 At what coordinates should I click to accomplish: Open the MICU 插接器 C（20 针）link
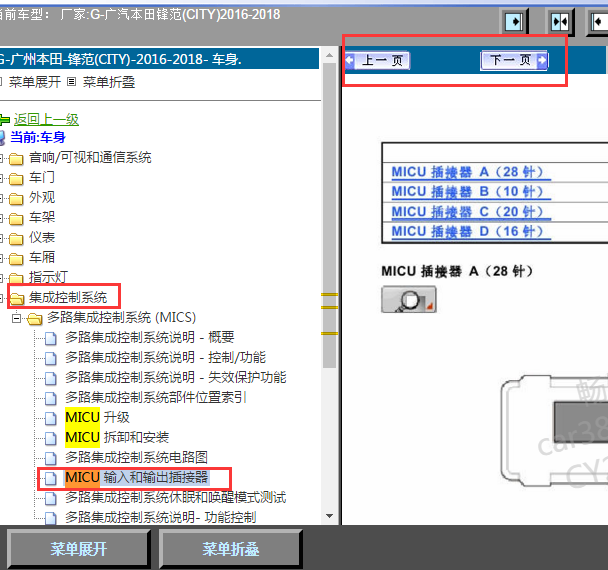coord(471,212)
